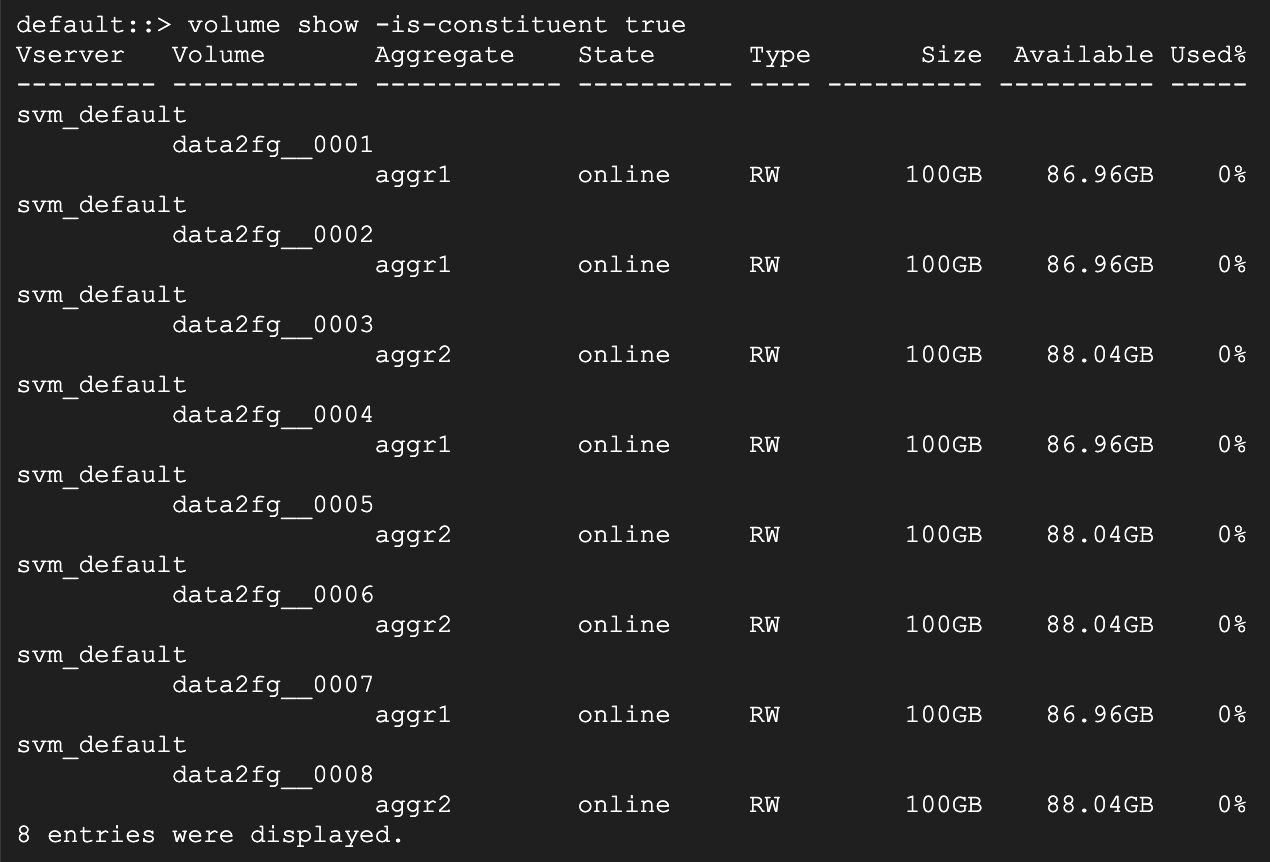Click the default::> command prompt

(92, 24)
